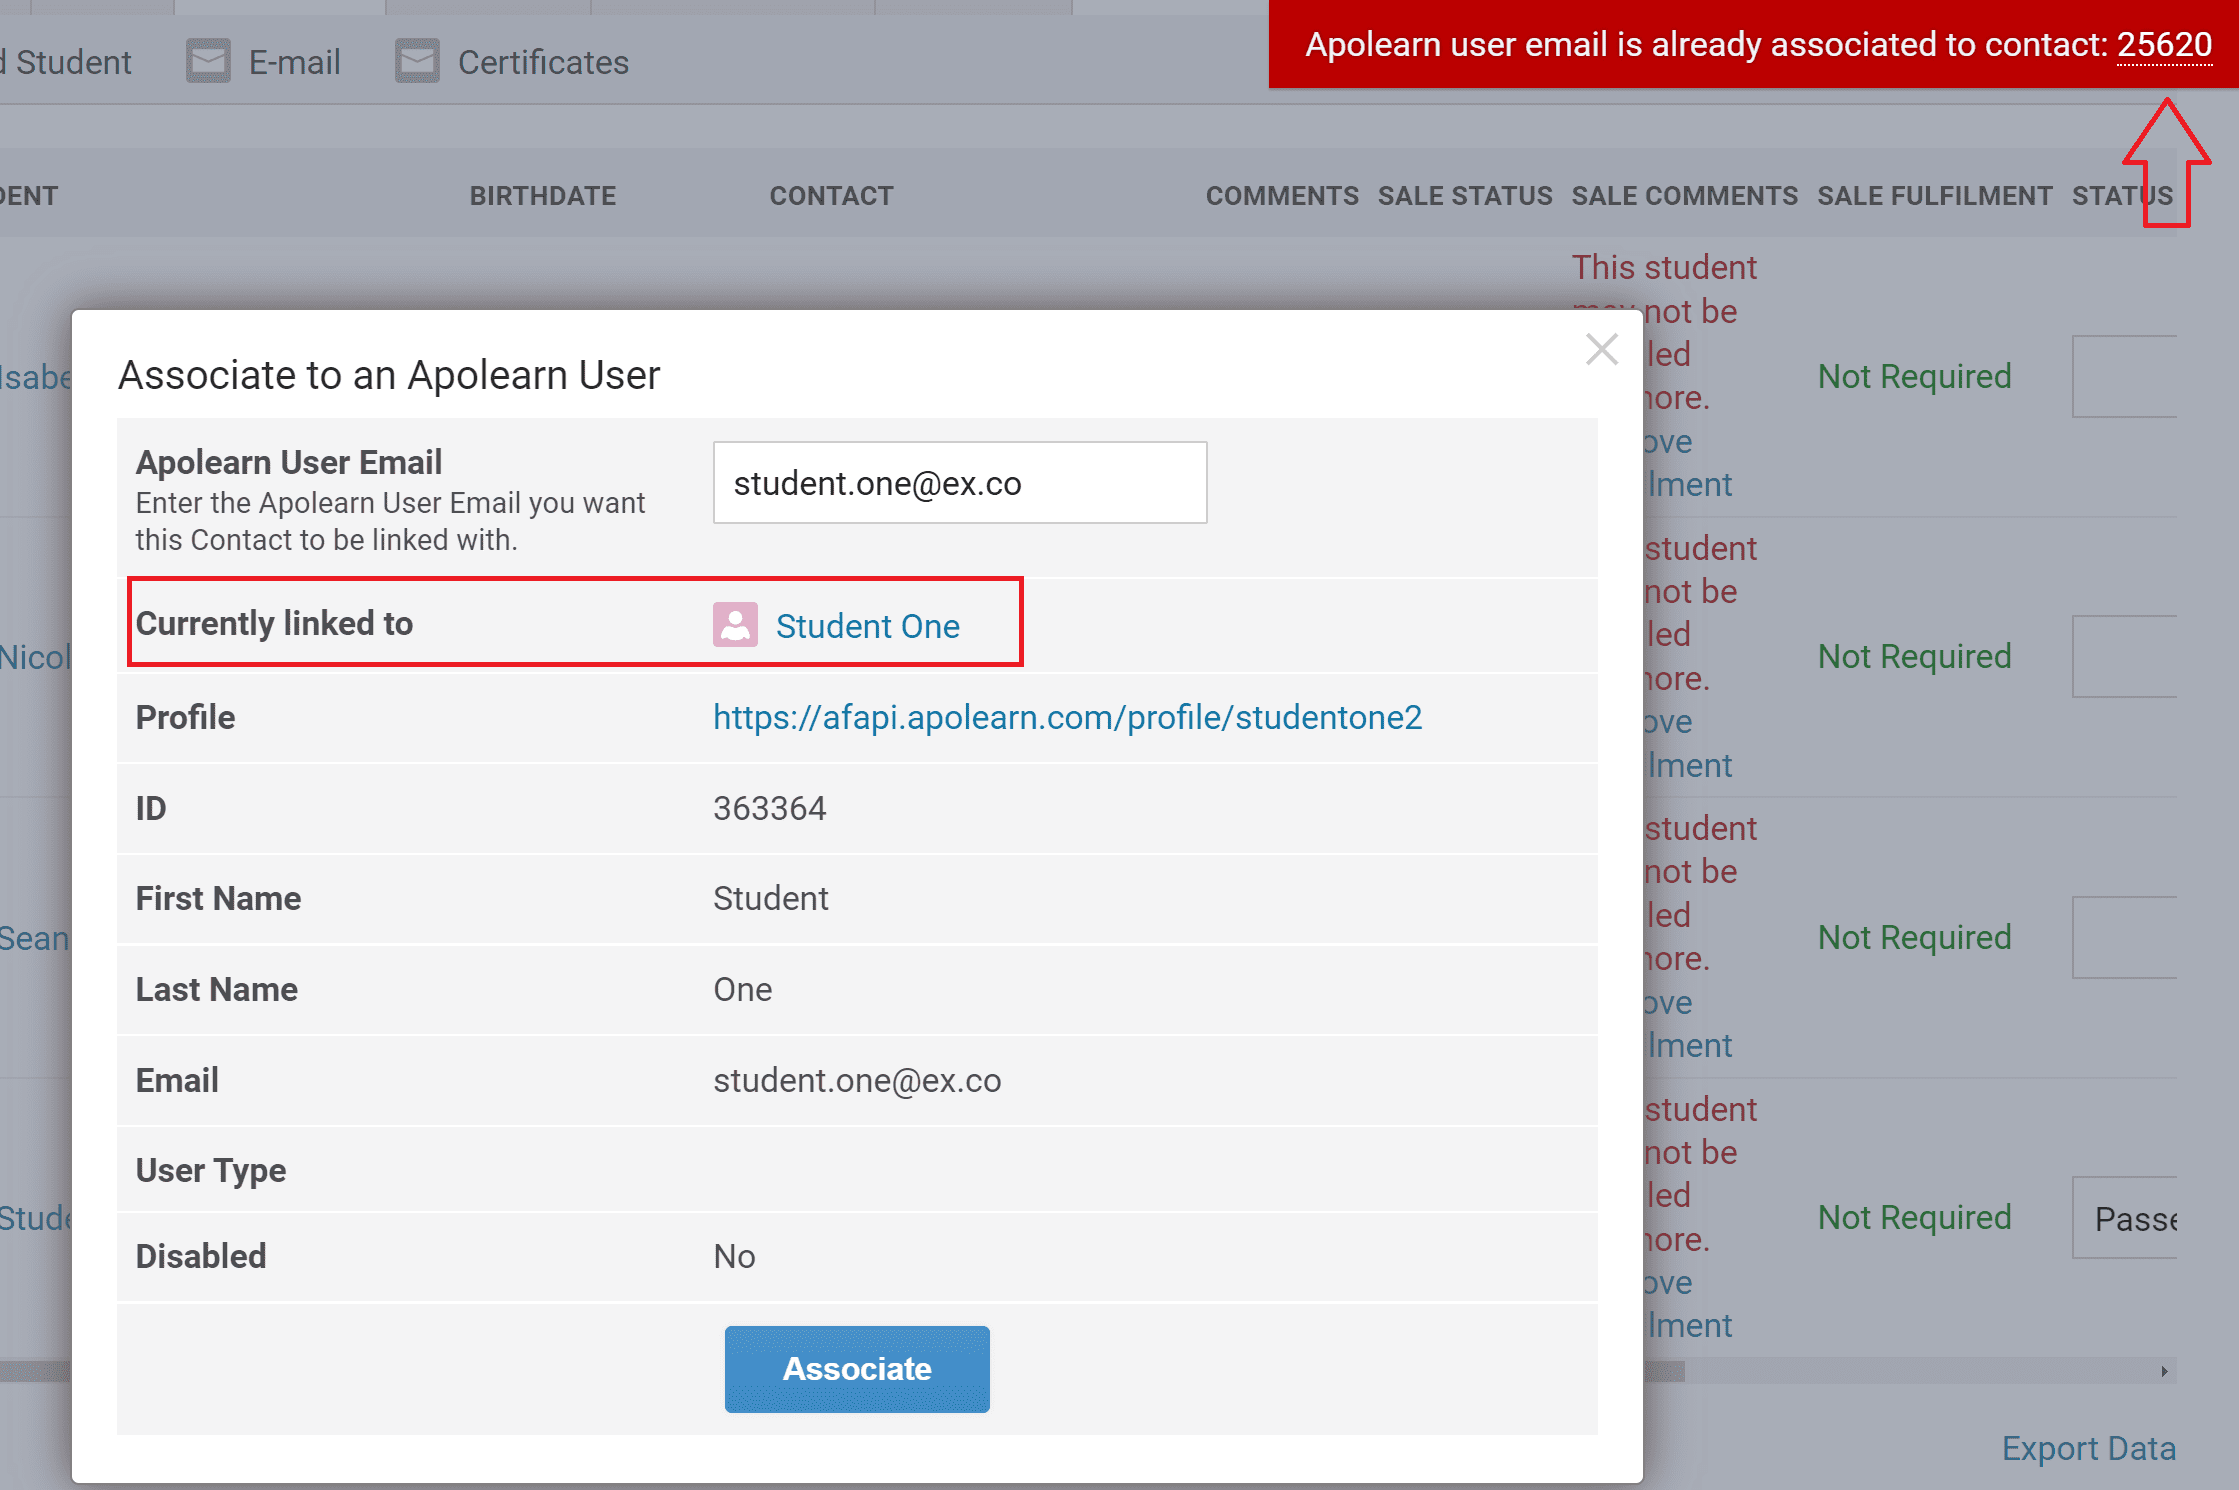Click Export Data link

pos(2088,1448)
